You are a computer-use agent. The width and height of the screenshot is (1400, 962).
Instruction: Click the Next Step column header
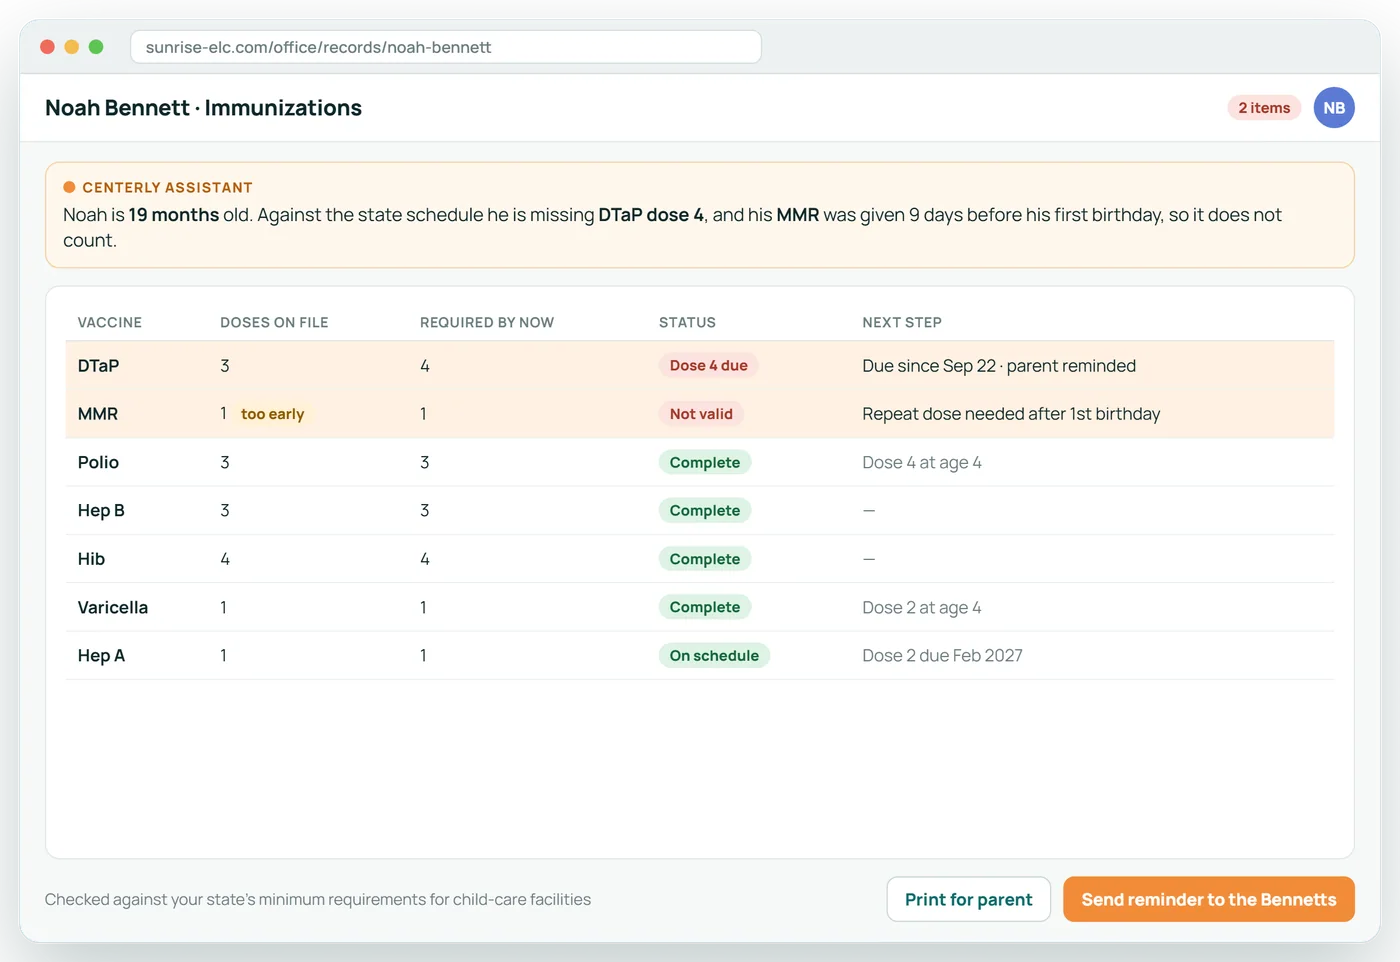[902, 322]
